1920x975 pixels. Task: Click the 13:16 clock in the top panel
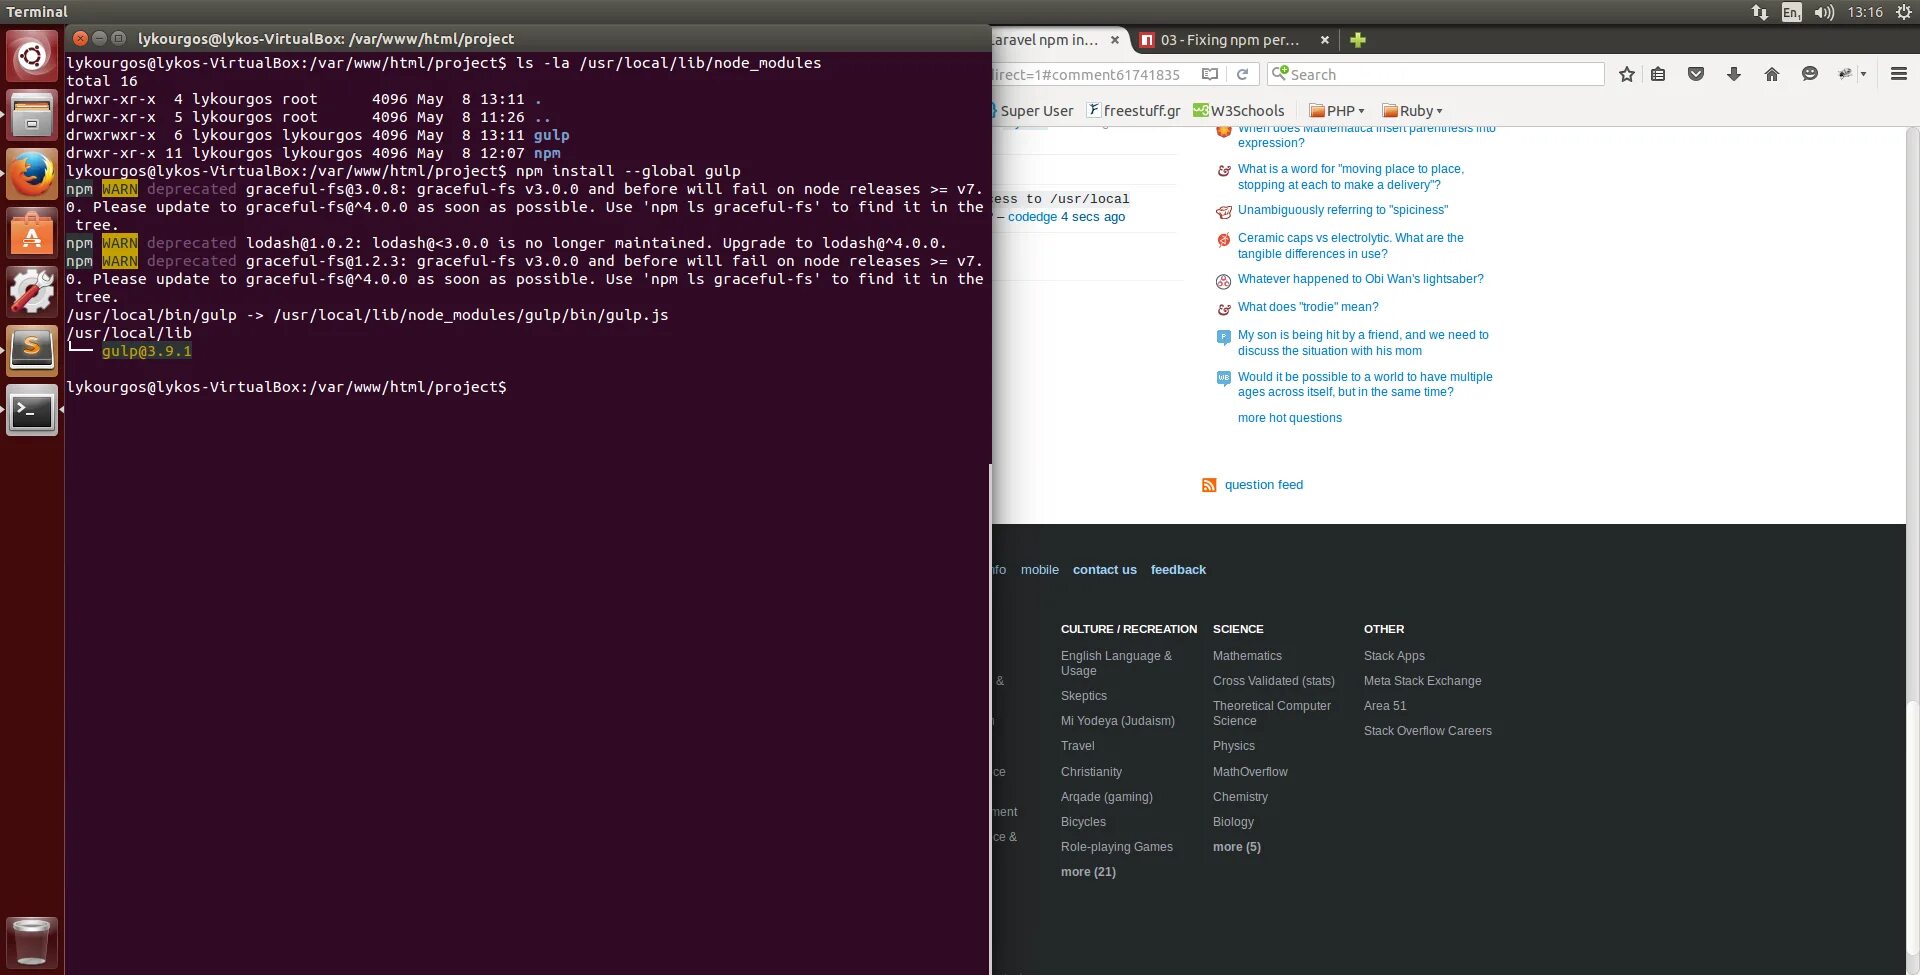1865,12
